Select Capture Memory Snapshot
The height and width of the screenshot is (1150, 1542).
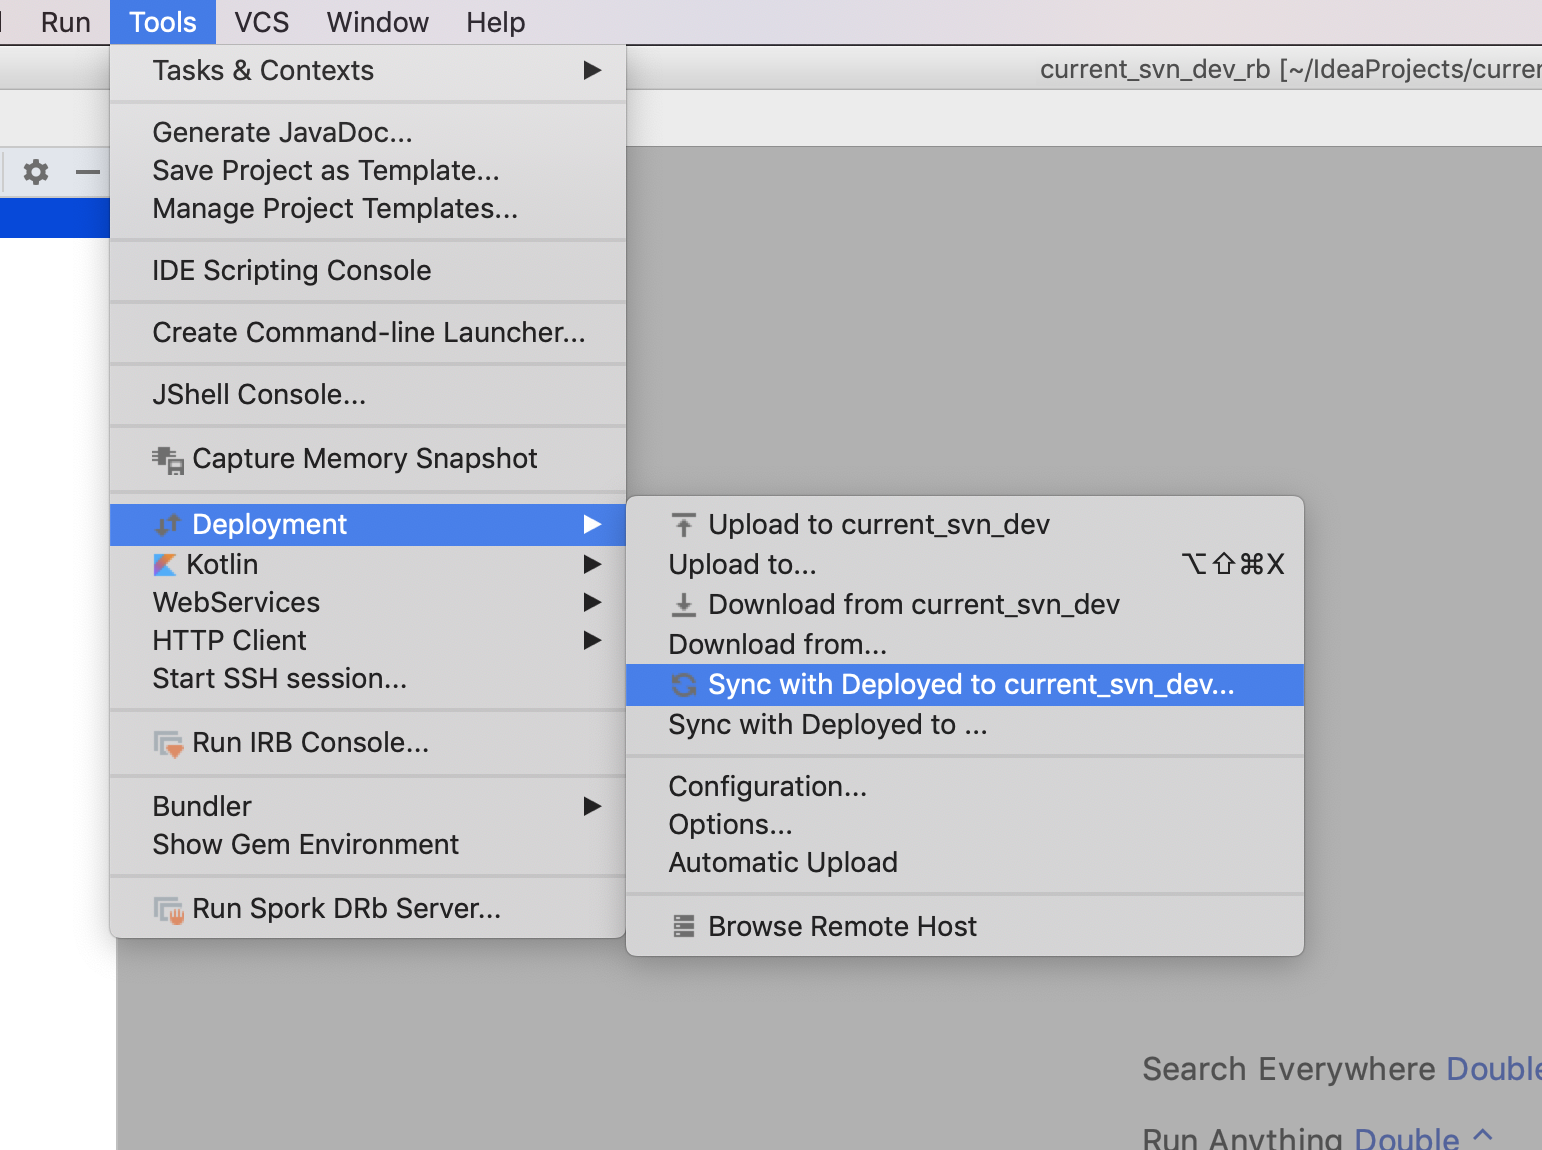click(368, 458)
